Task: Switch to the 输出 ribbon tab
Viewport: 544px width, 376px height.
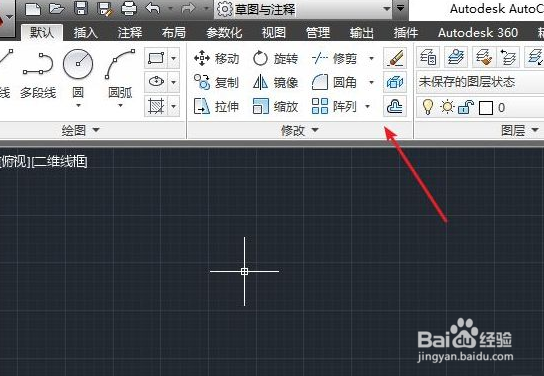Action: [x=362, y=33]
